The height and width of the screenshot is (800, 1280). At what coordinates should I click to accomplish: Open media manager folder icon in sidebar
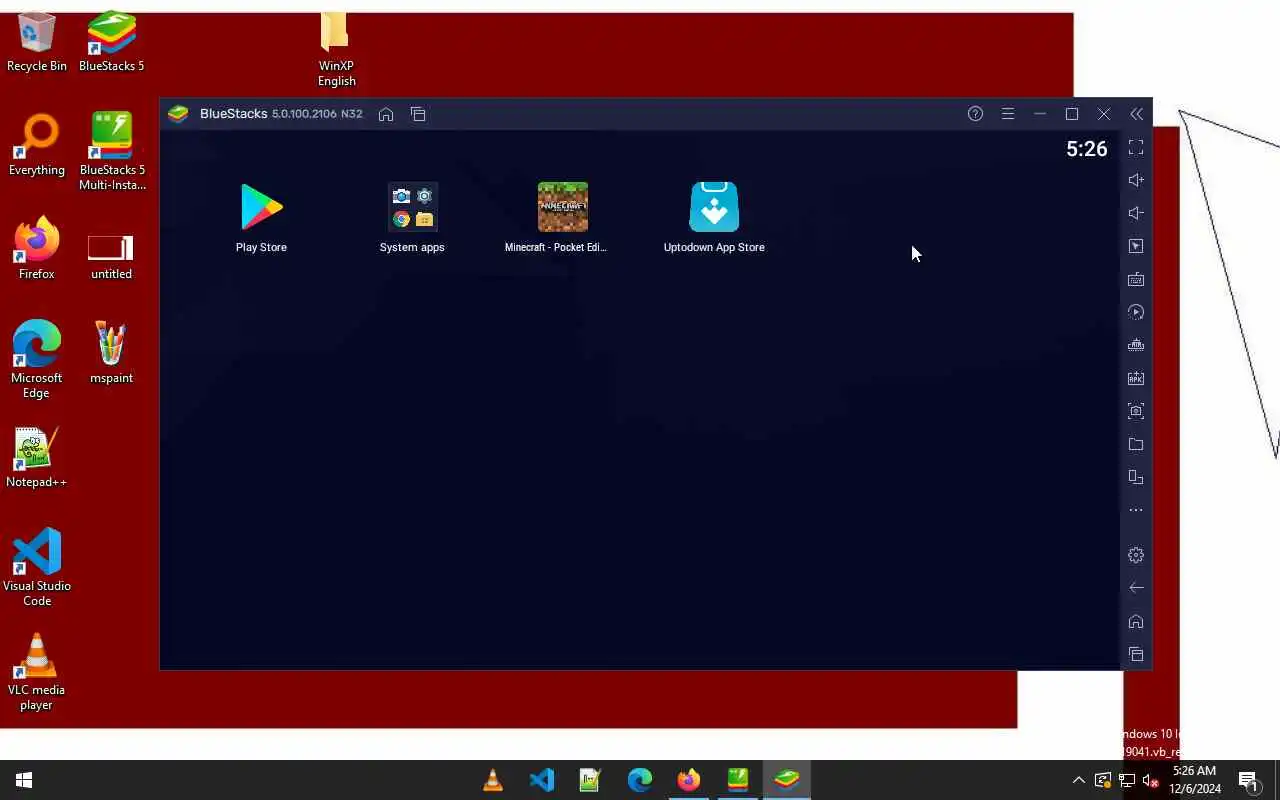click(1136, 444)
